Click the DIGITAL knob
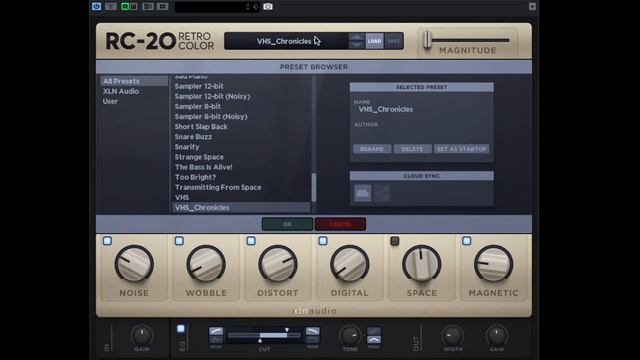 [x=349, y=264]
